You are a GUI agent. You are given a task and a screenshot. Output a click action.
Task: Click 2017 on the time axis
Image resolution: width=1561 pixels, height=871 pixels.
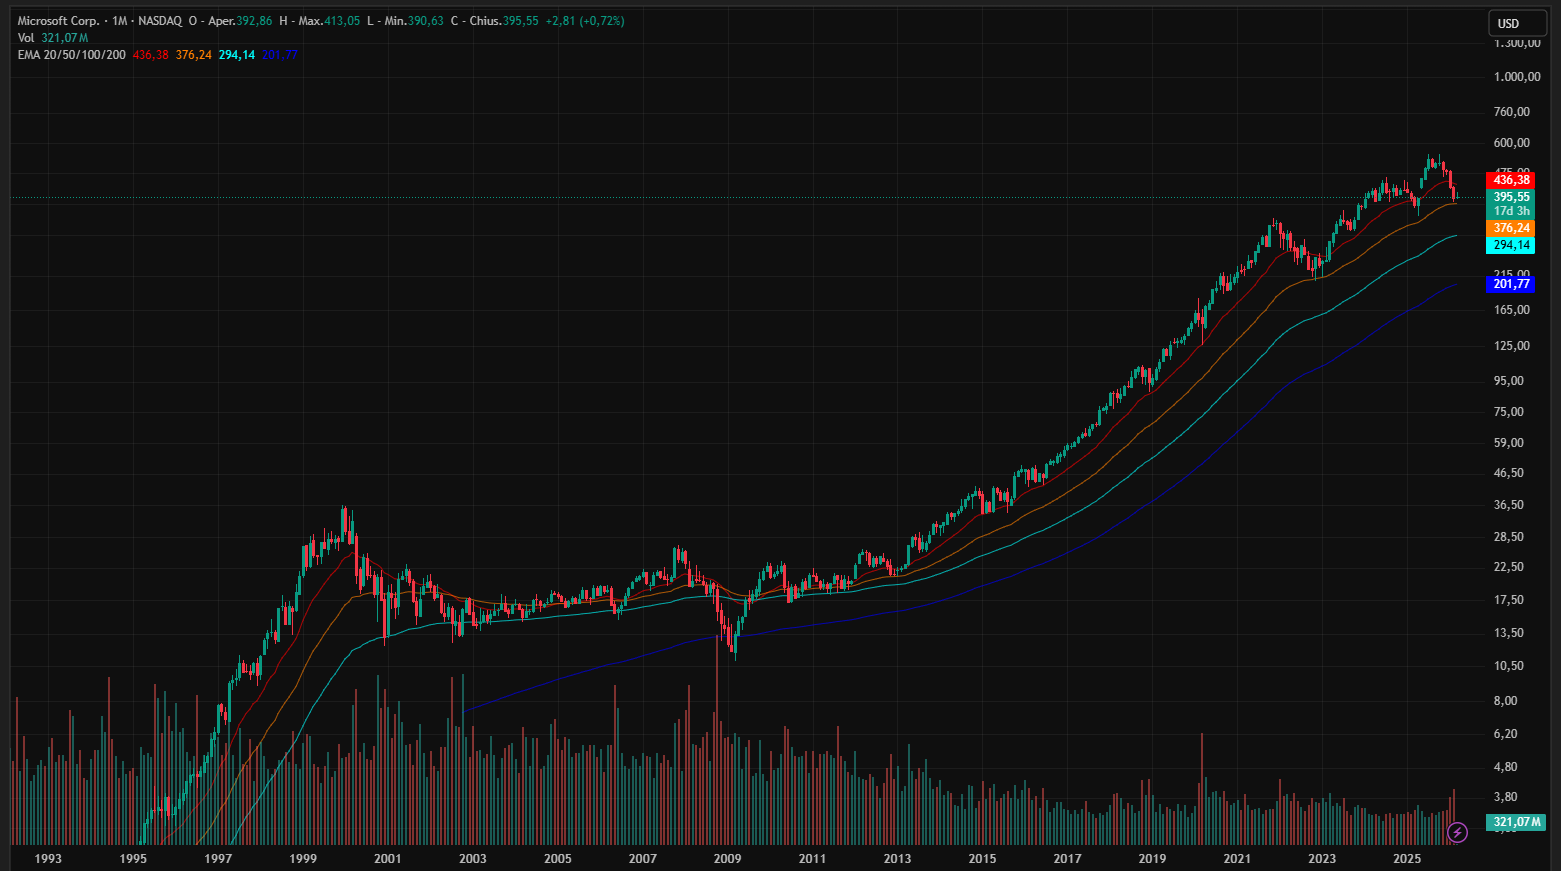tap(1068, 858)
